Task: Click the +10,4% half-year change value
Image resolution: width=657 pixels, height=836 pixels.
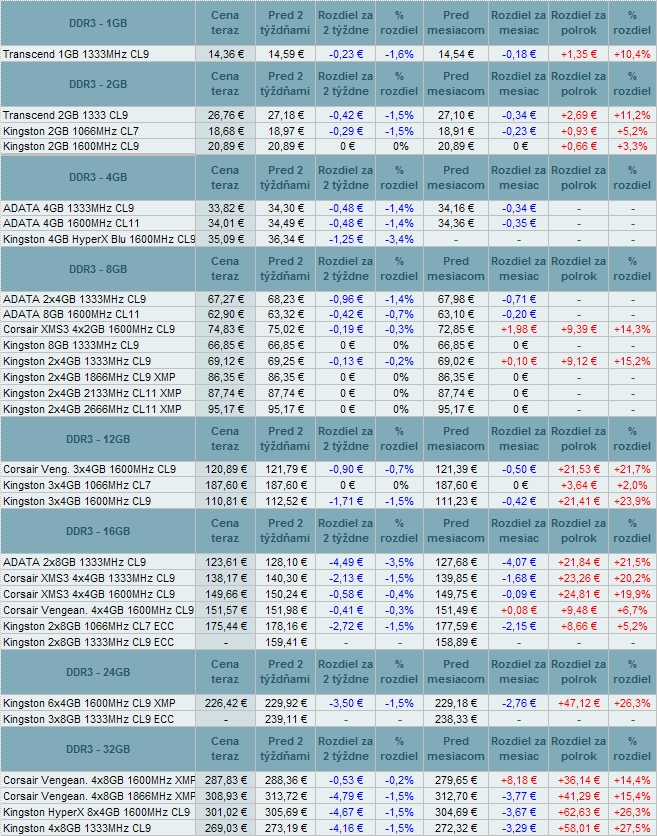Action: pos(632,54)
